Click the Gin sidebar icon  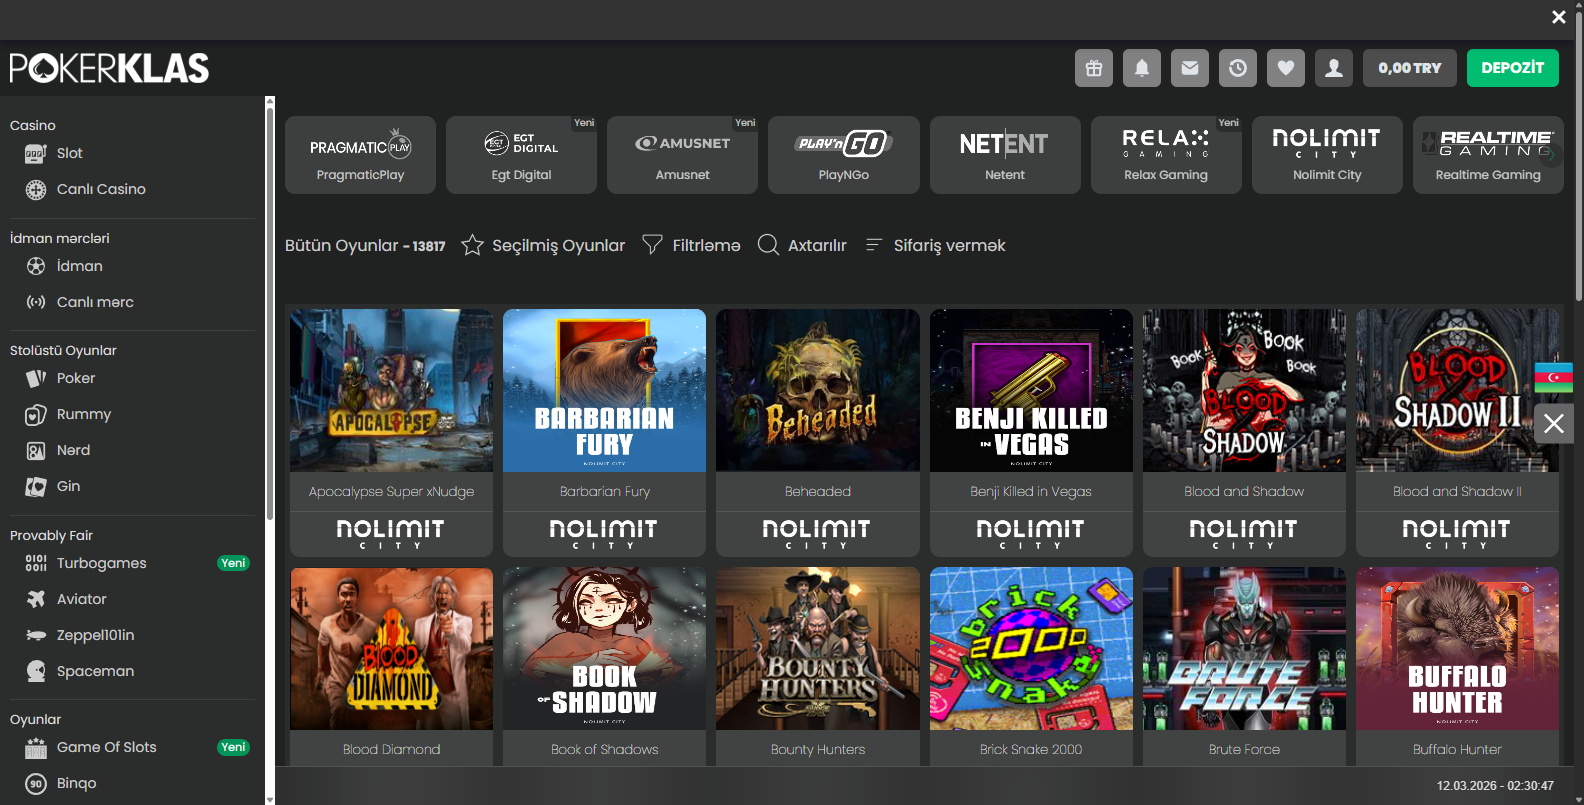36,486
